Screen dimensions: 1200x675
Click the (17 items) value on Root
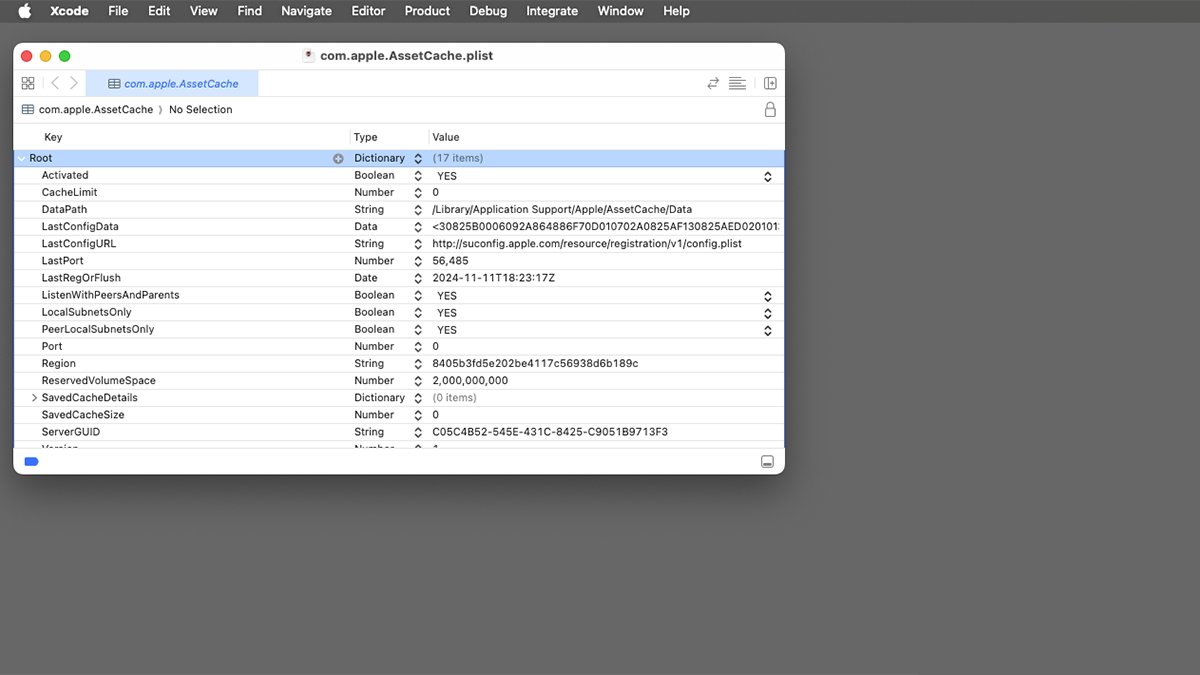click(x=457, y=158)
